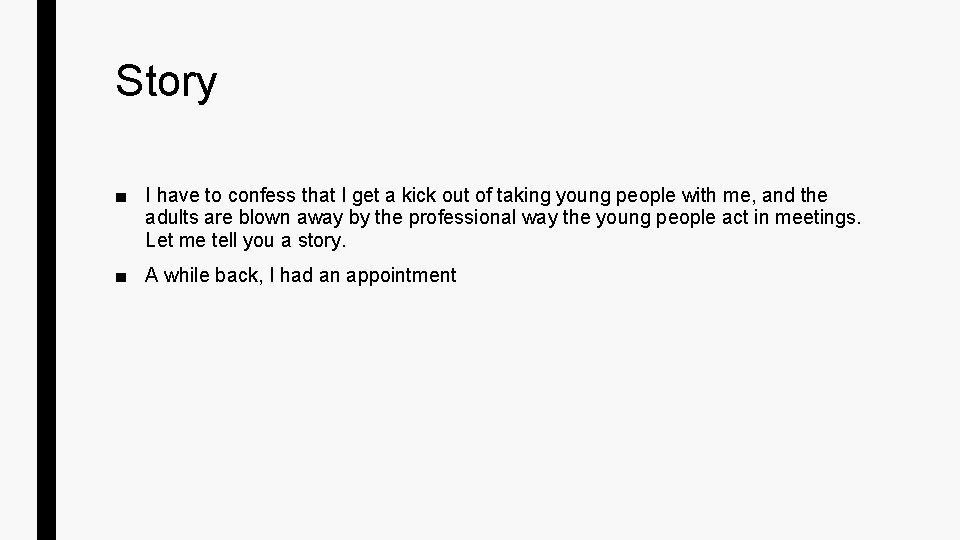
Task: Click the black vertical bar at the left
Action: point(47,270)
